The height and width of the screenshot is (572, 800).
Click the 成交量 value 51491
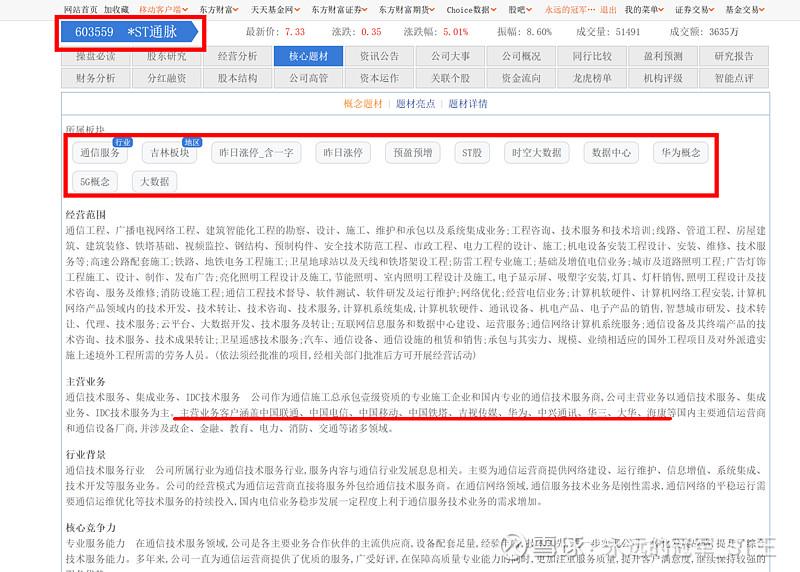tap(628, 32)
